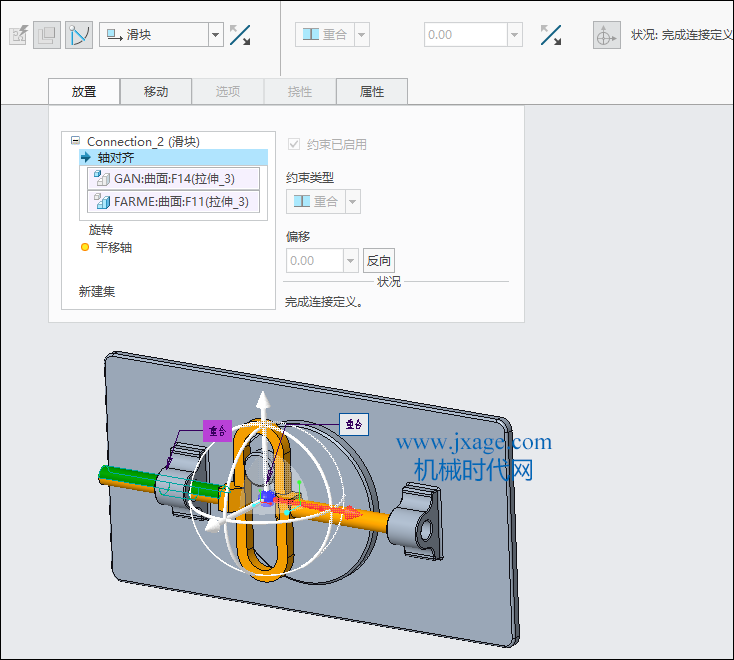Screen dimensions: 734x660
Task: Toggle the 约束已启用 checkbox
Action: [294, 144]
